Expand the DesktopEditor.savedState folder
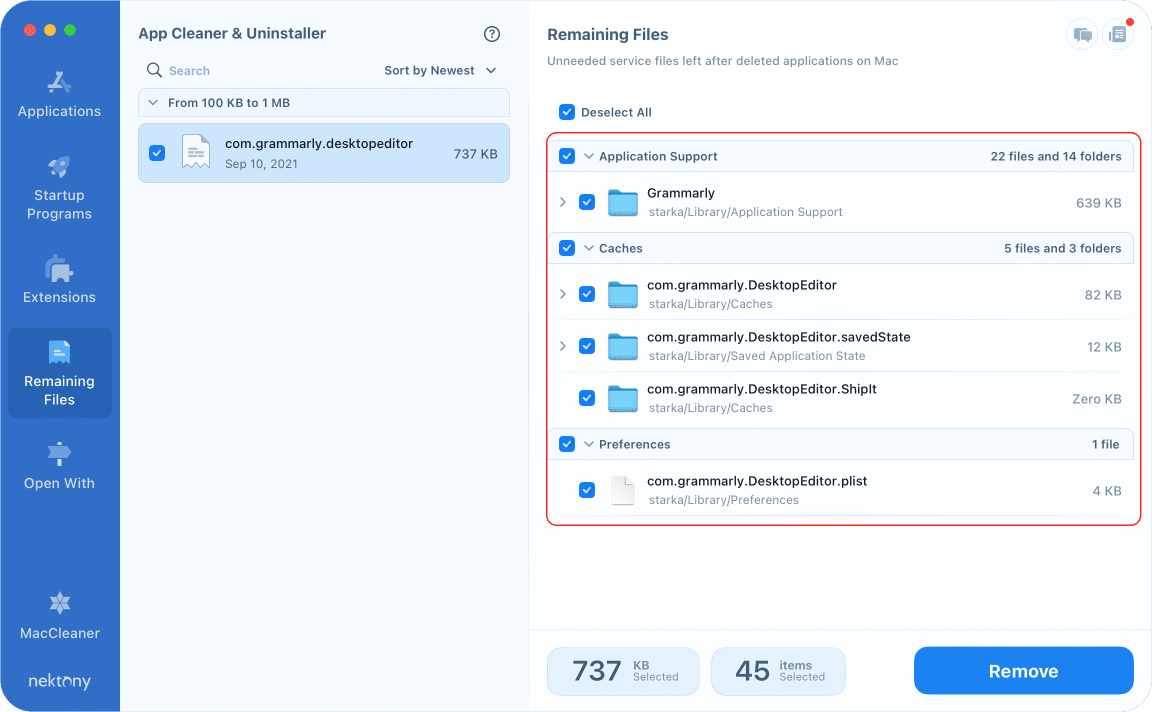The image size is (1152, 712). click(563, 346)
